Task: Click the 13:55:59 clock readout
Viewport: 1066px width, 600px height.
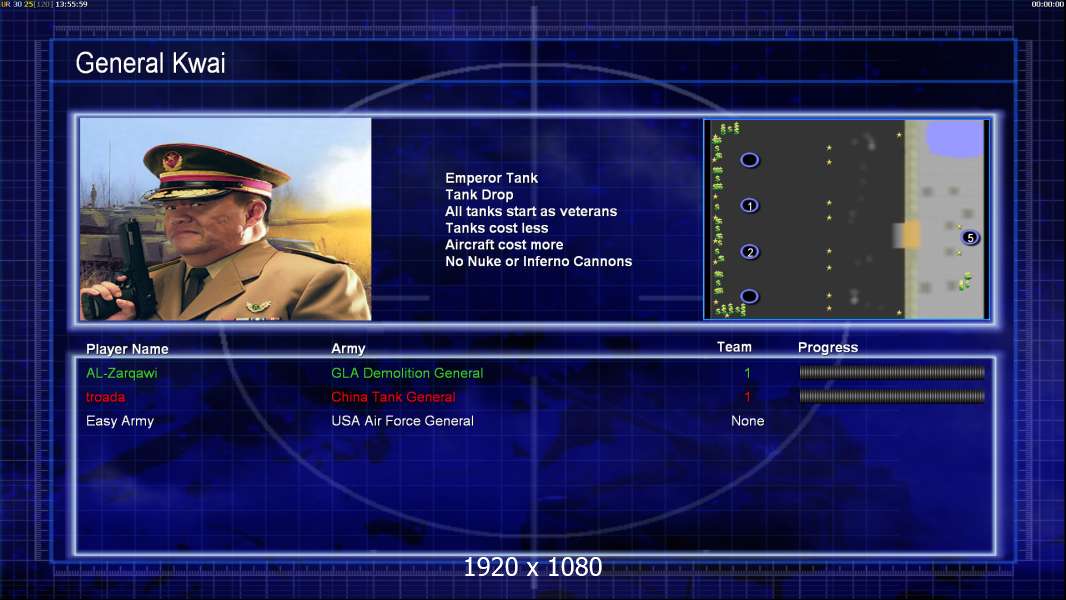Action: (71, 4)
